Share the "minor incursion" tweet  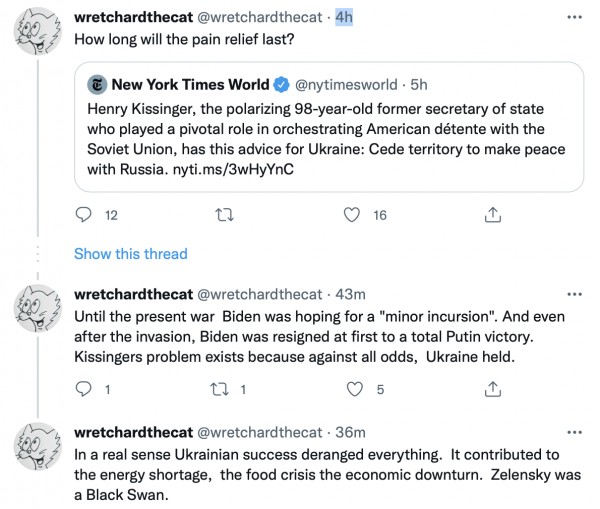click(492, 389)
